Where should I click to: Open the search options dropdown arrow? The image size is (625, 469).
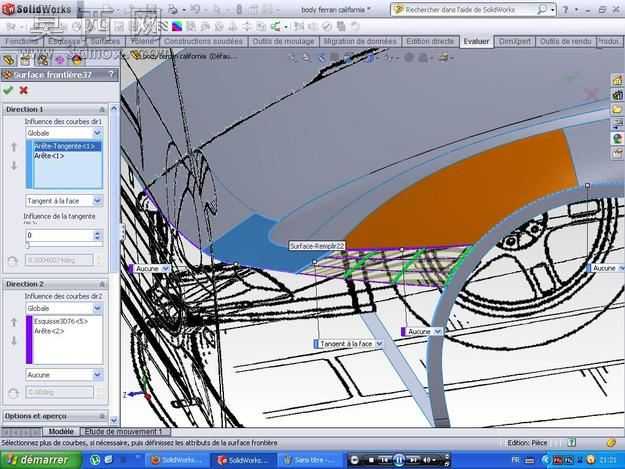(x=552, y=10)
